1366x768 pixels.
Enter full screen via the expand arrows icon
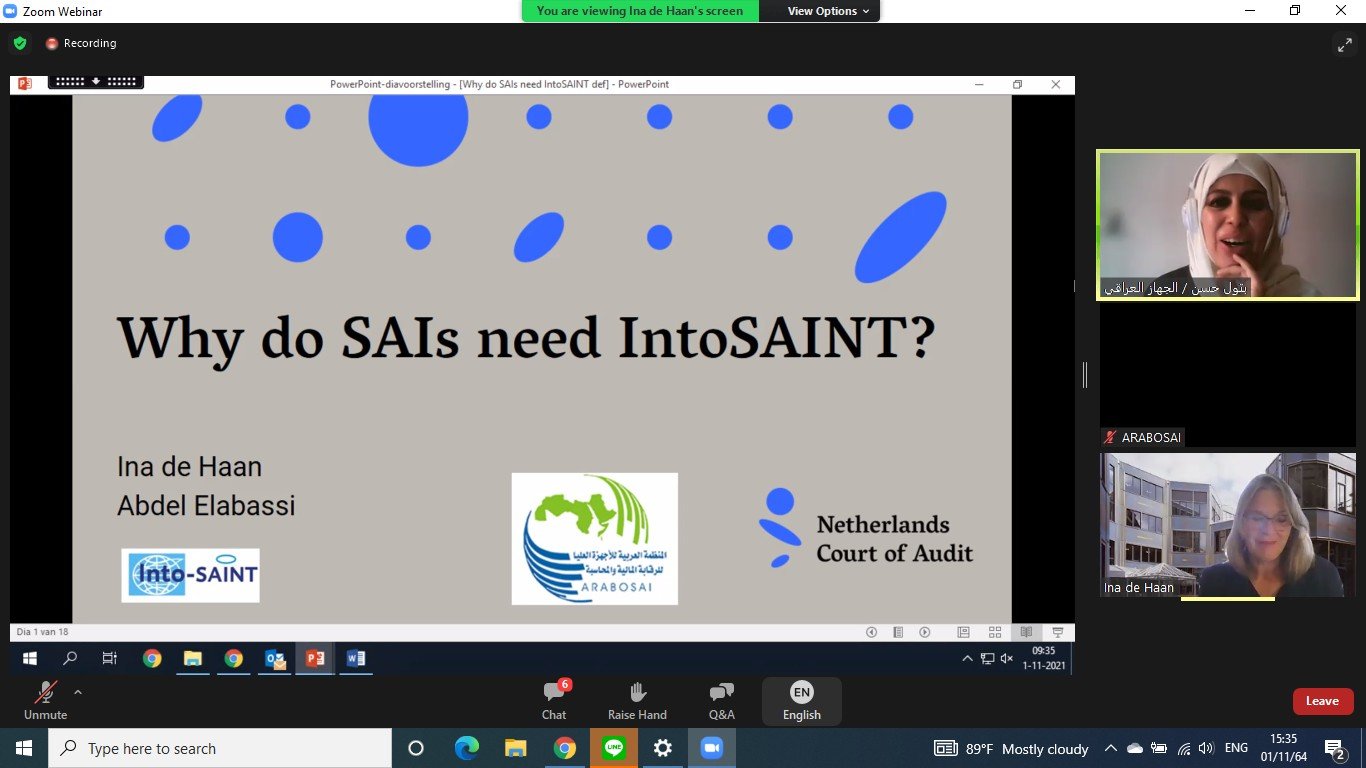[x=1344, y=44]
